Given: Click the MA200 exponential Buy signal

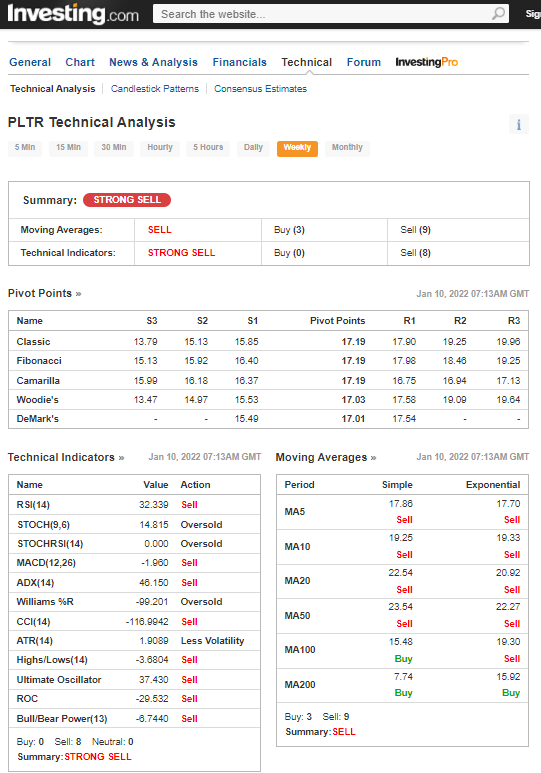Looking at the screenshot, I should click(x=511, y=693).
